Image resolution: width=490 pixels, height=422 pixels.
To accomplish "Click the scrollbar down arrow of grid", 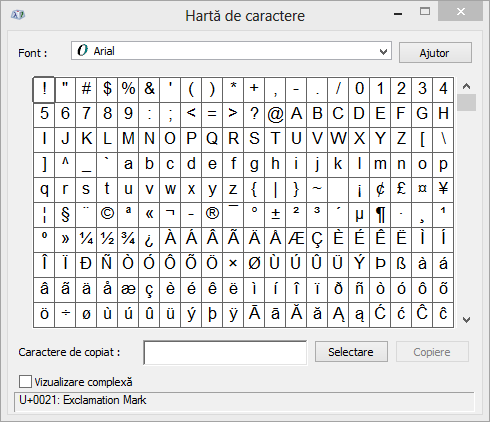I will (466, 320).
